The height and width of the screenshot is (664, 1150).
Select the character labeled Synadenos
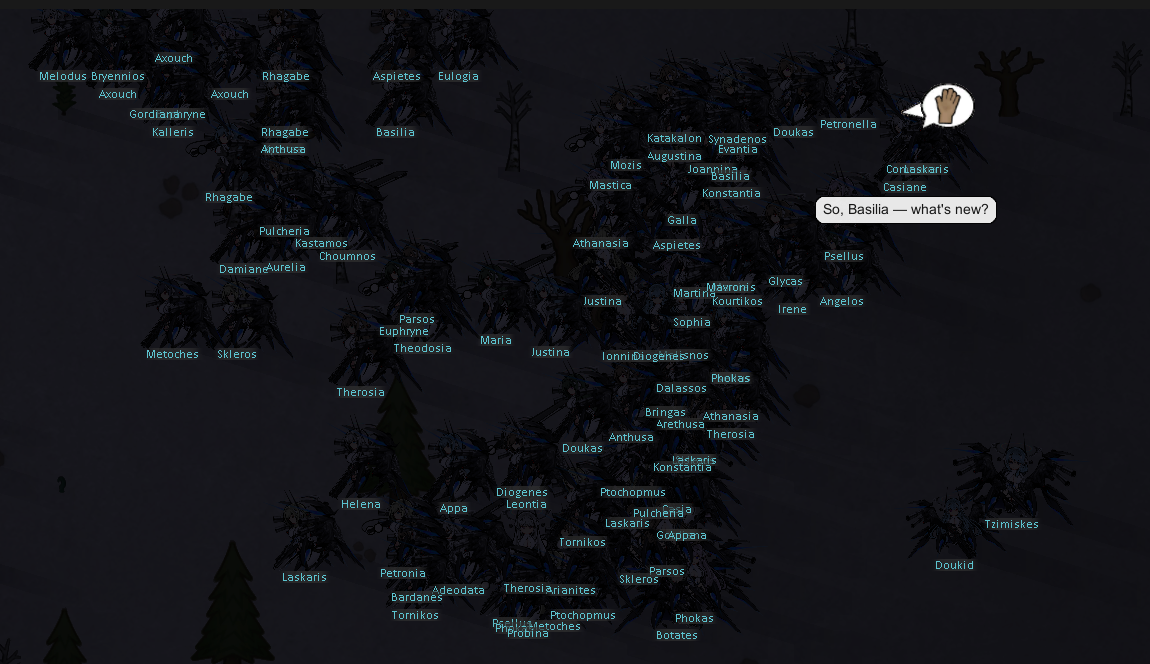[737, 139]
